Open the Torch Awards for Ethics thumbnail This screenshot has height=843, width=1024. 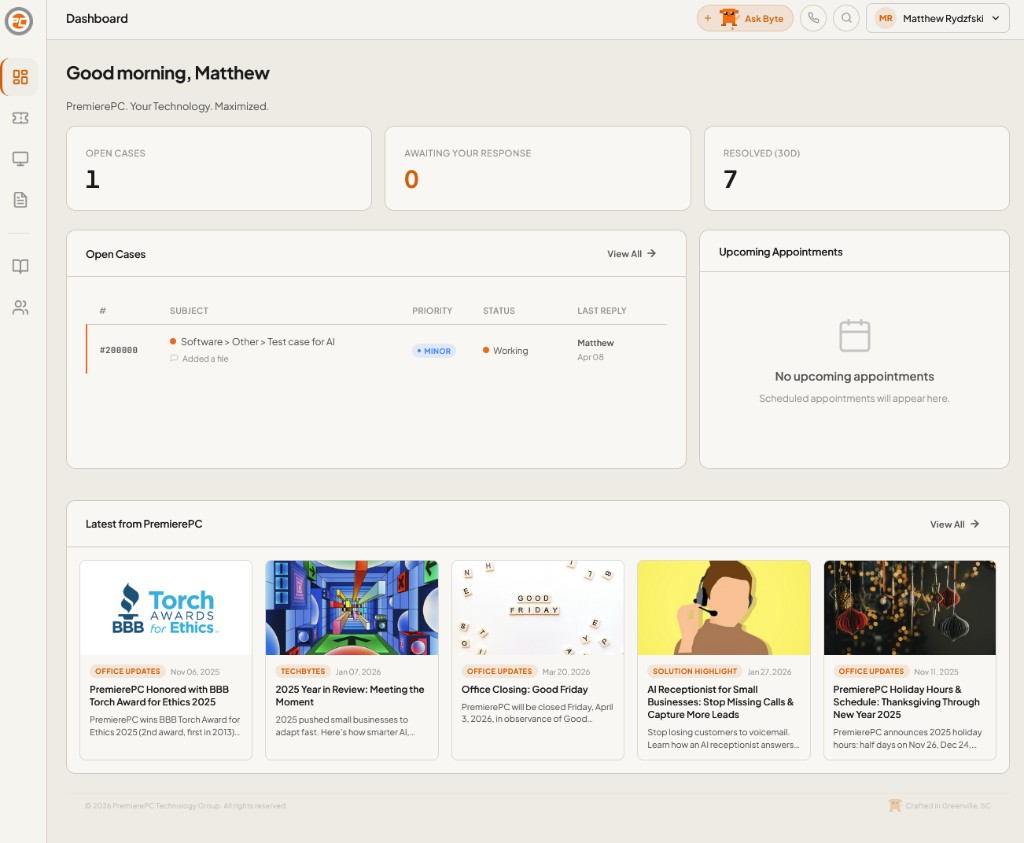point(166,608)
